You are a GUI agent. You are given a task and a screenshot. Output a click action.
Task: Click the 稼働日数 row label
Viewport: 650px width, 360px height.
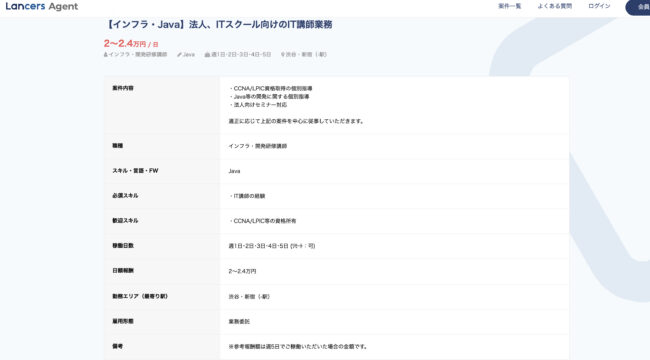point(123,246)
